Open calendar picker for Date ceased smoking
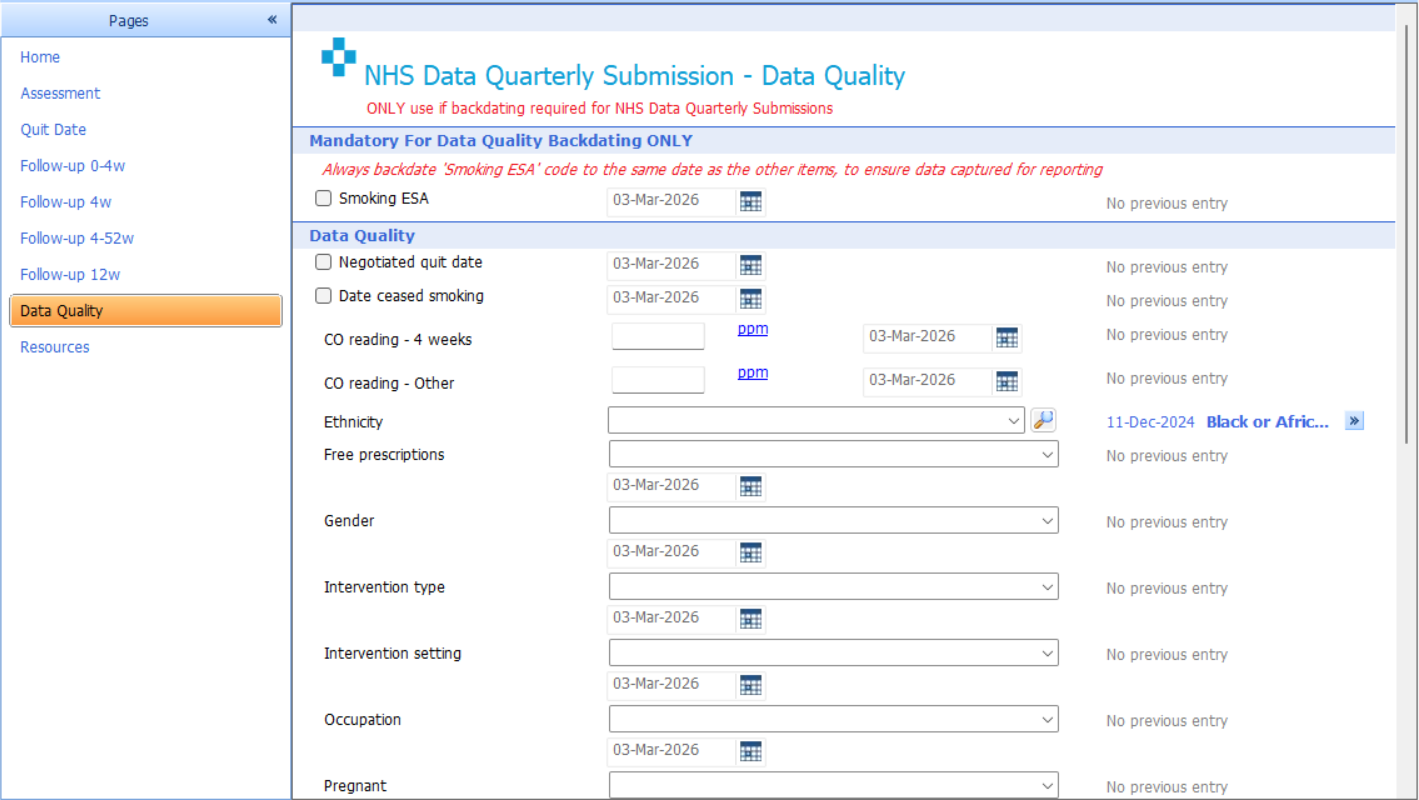 [x=751, y=299]
